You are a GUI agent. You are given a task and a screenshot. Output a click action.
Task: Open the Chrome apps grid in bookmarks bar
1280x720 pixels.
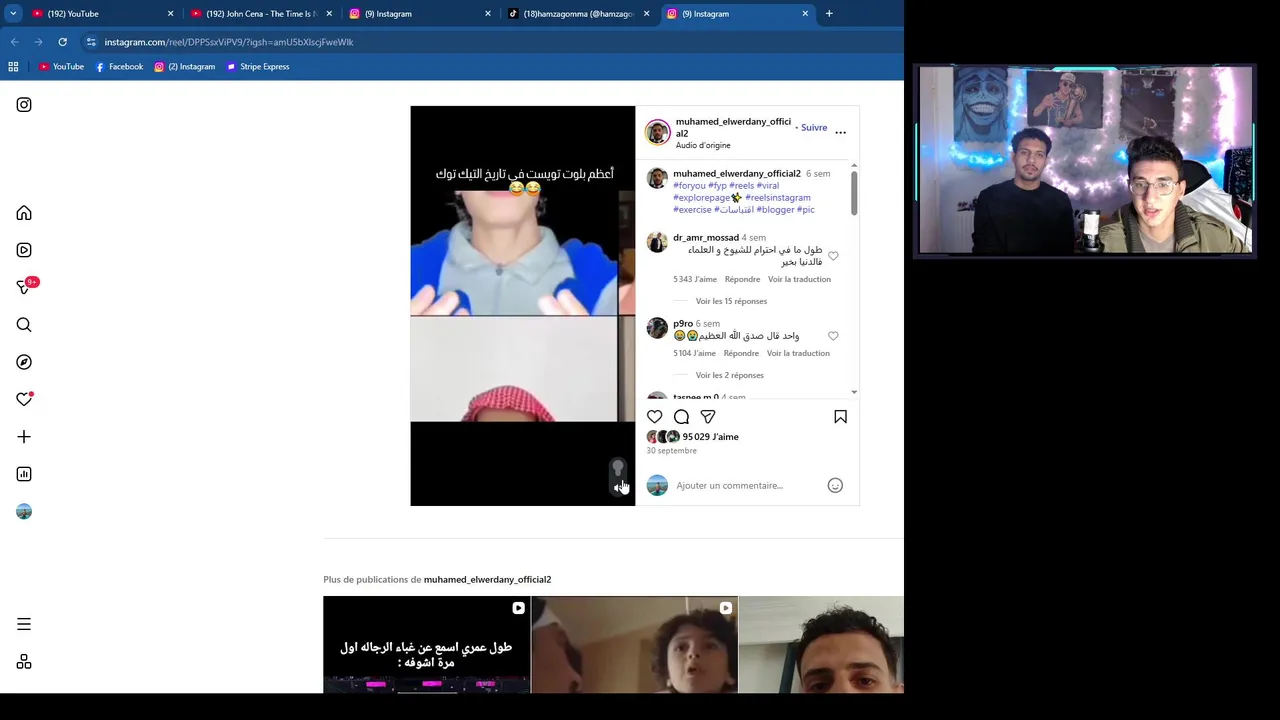(x=13, y=67)
